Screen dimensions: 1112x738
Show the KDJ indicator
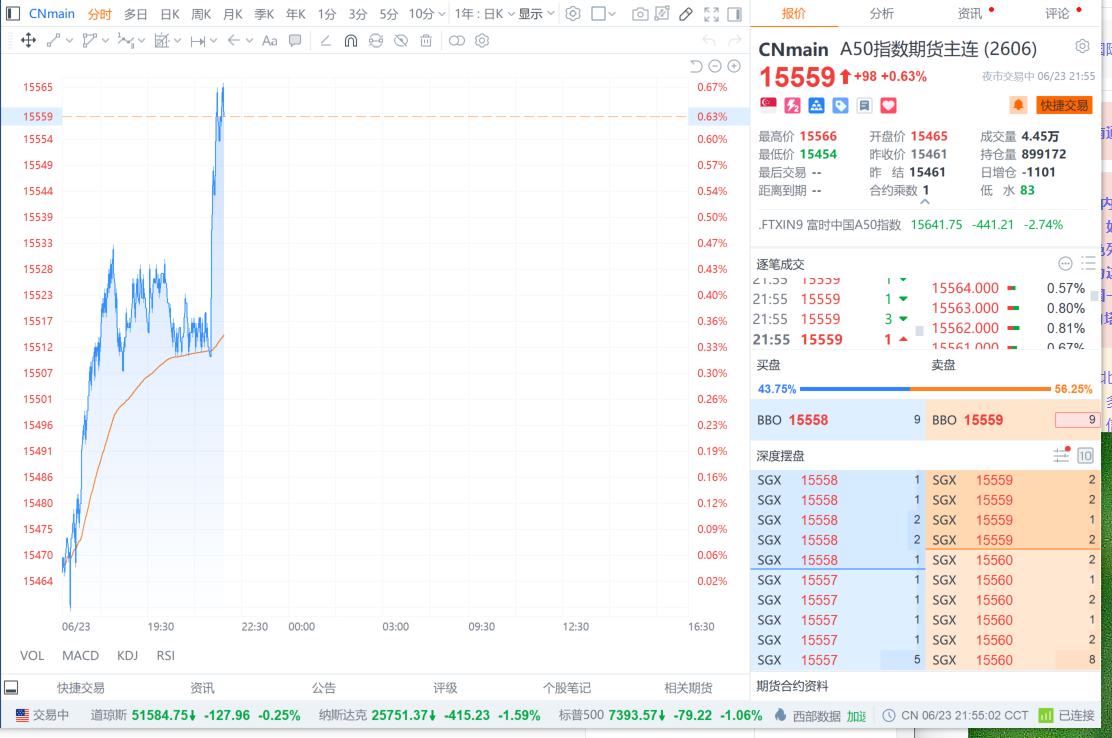point(128,656)
